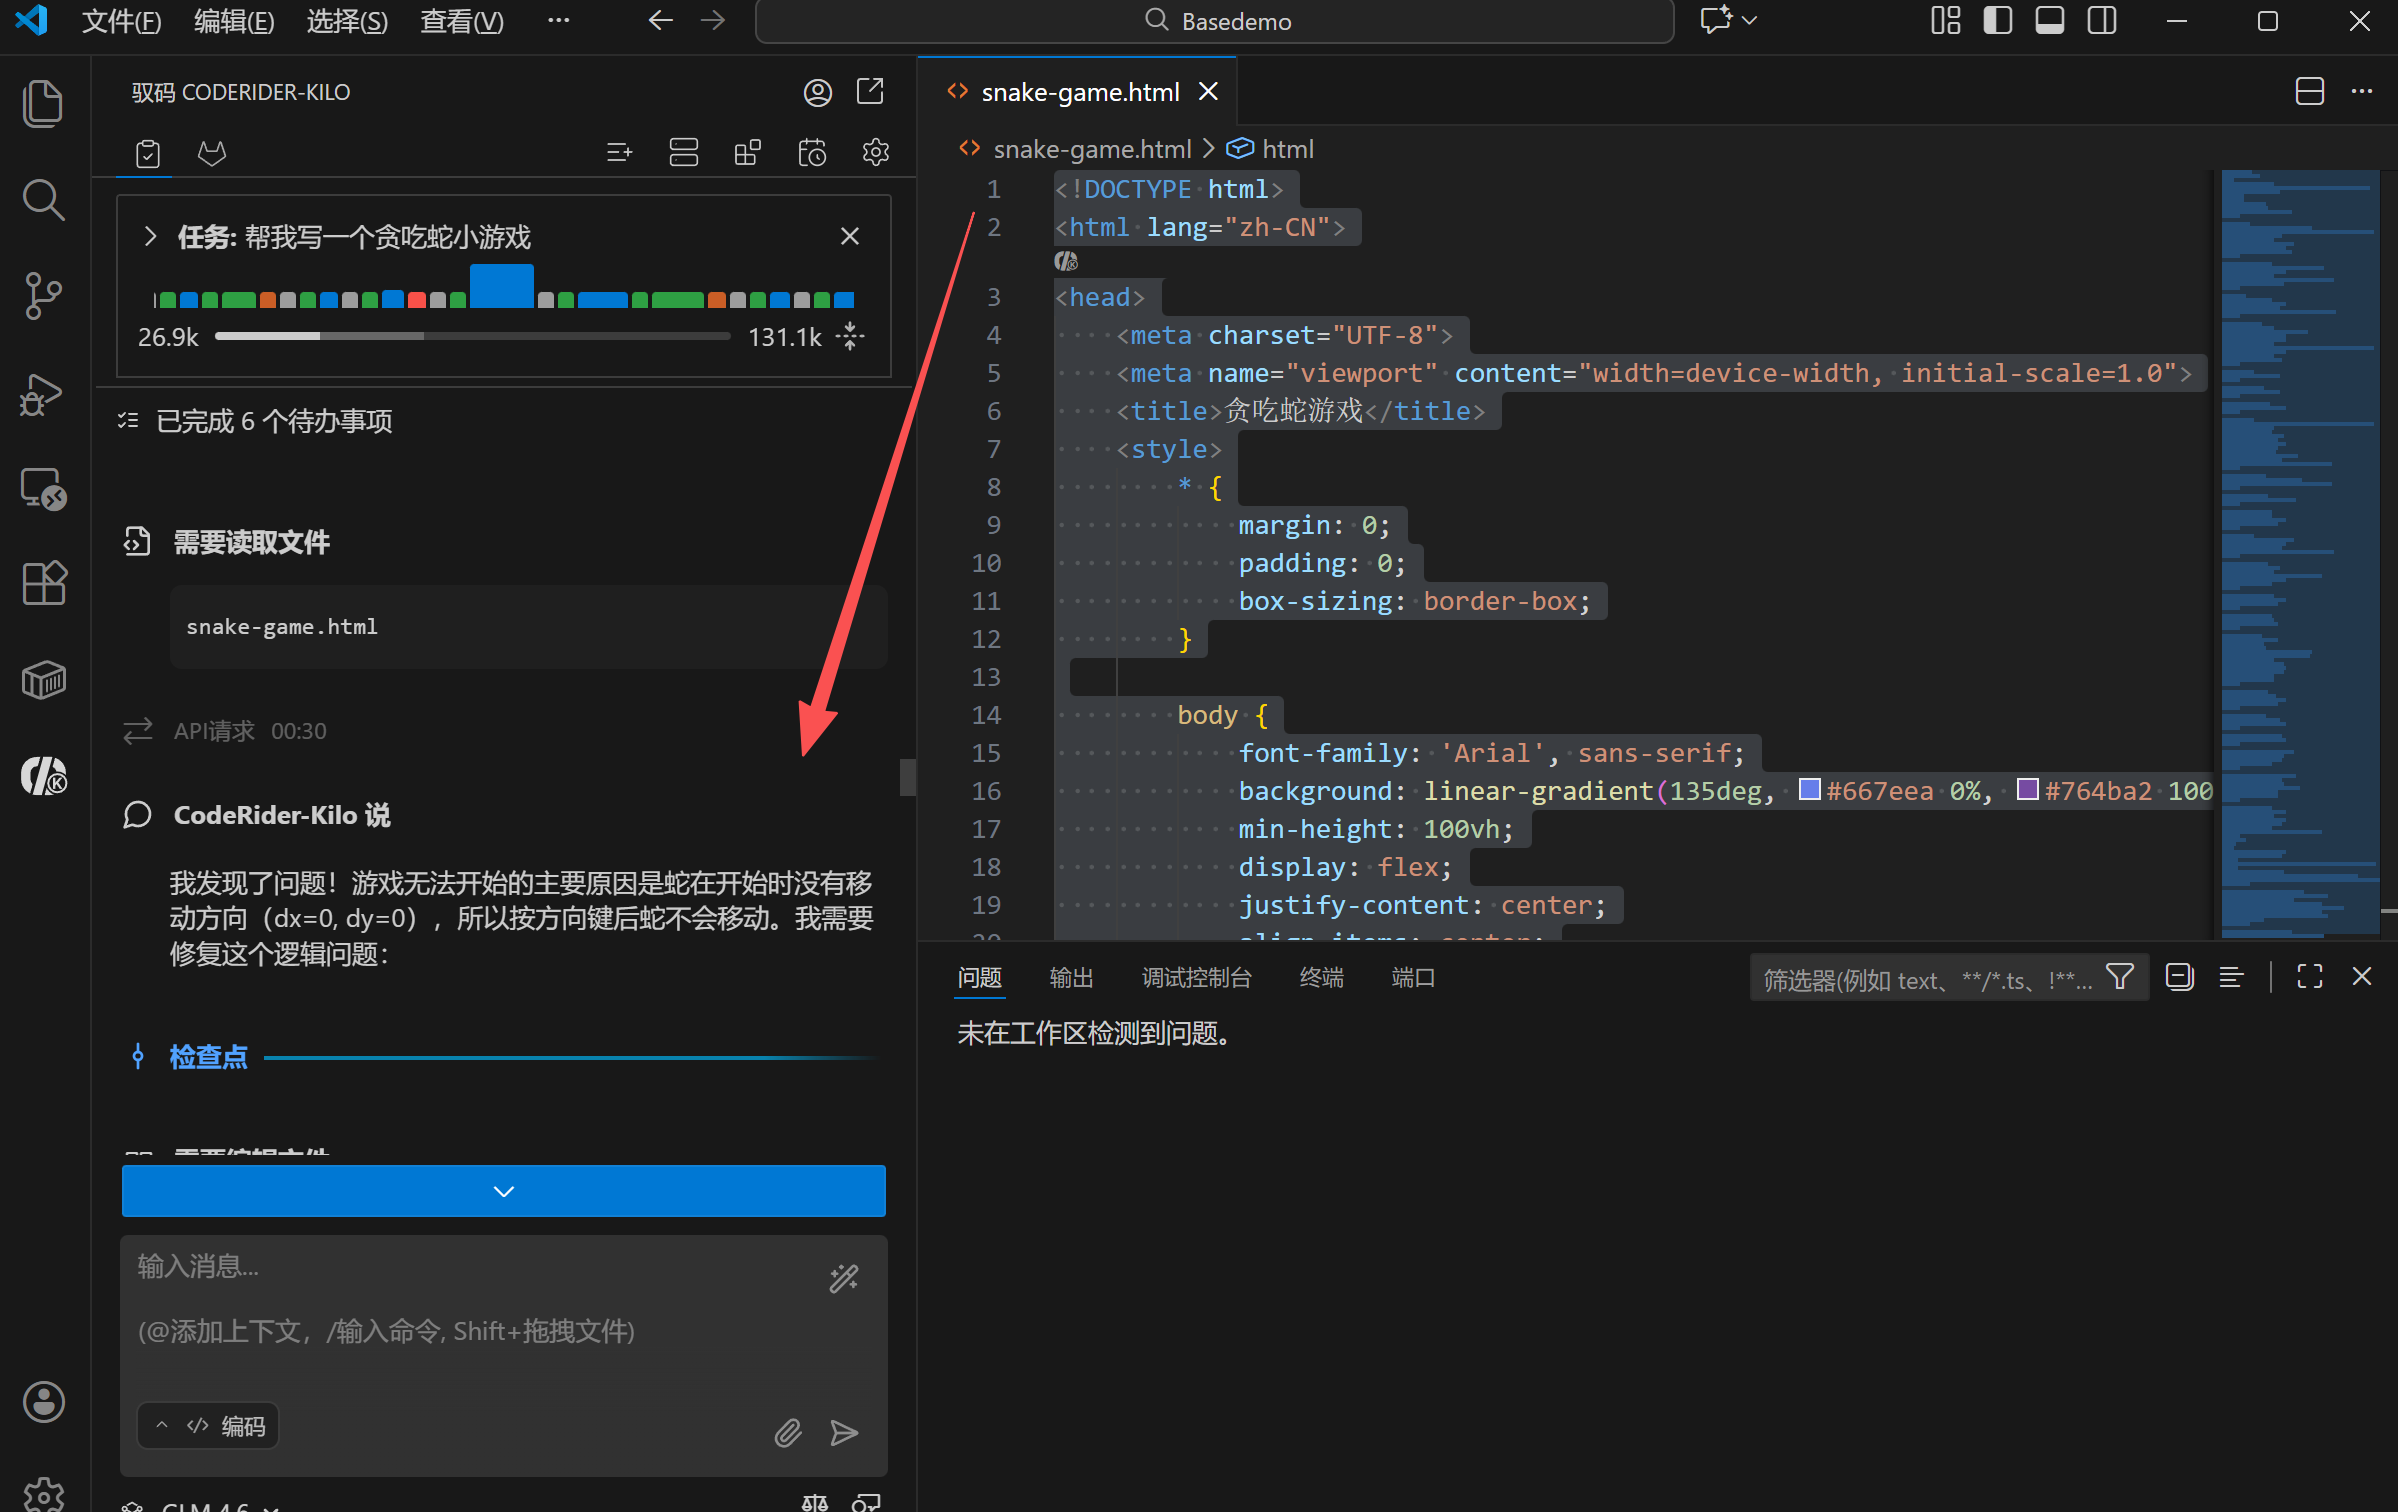The image size is (2398, 1512).
Task: Toggle the bottom panel layout button
Action: 2049,21
